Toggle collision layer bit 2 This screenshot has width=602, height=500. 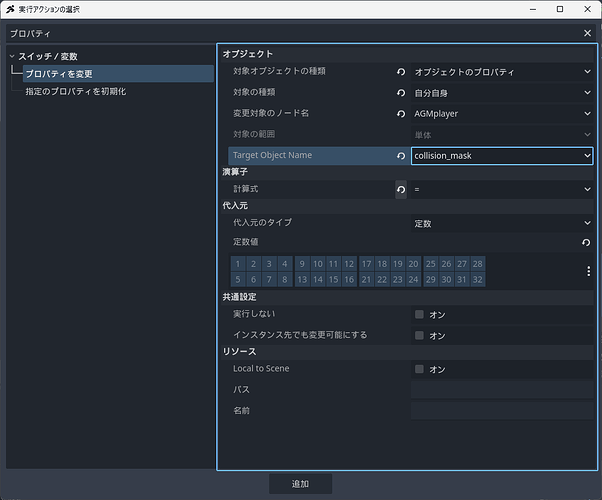tap(253, 264)
